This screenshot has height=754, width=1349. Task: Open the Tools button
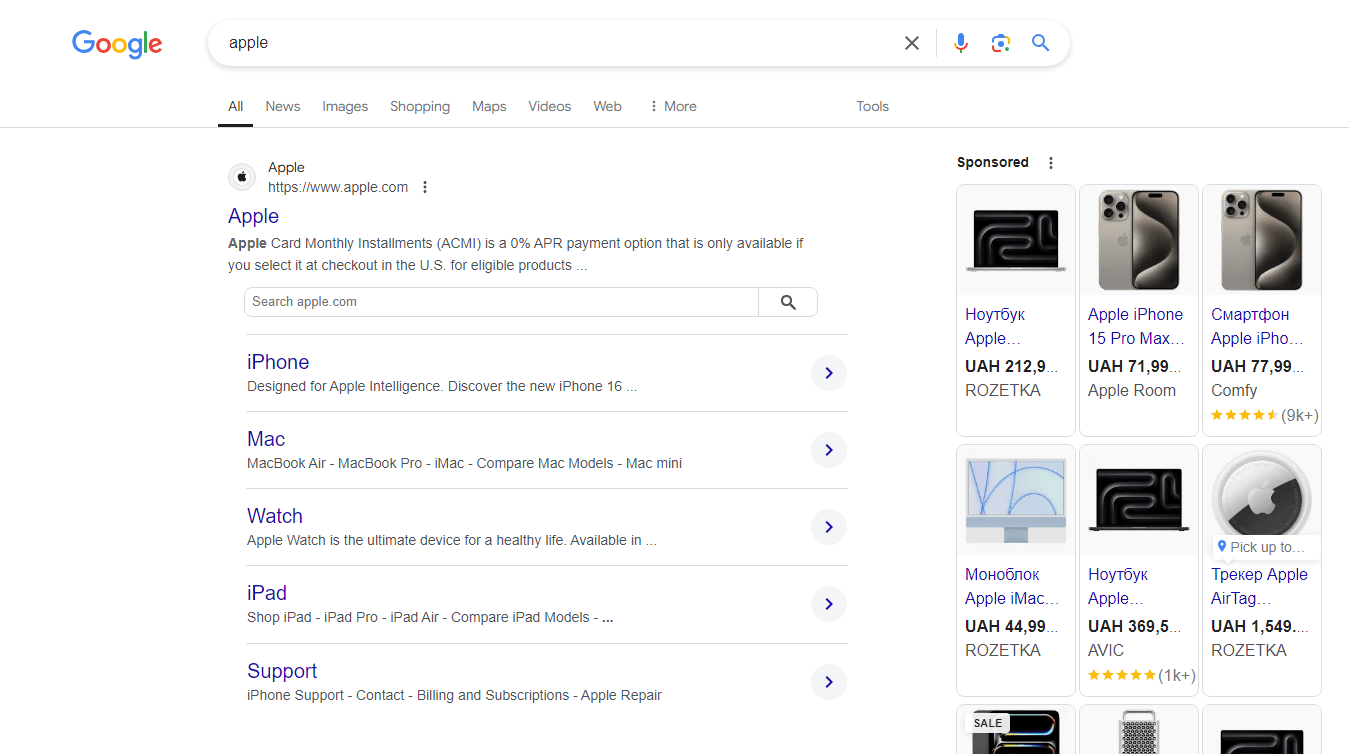point(872,106)
